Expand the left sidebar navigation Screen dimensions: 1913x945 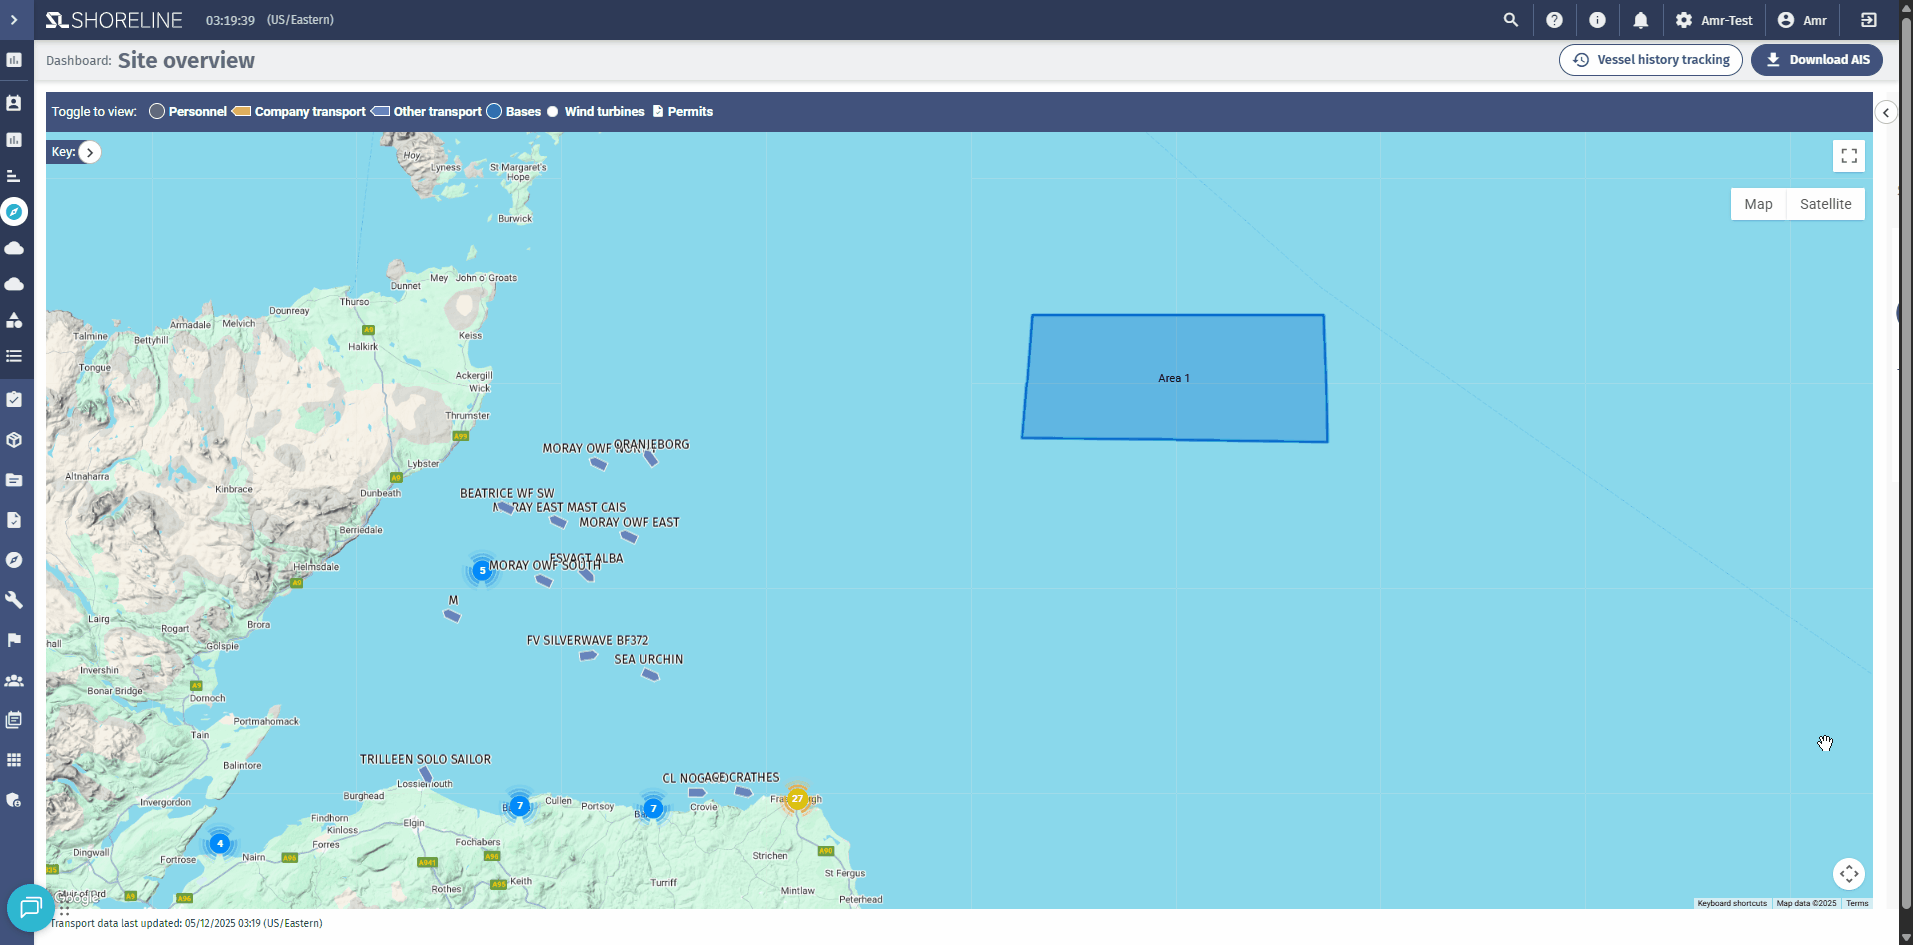tap(14, 20)
